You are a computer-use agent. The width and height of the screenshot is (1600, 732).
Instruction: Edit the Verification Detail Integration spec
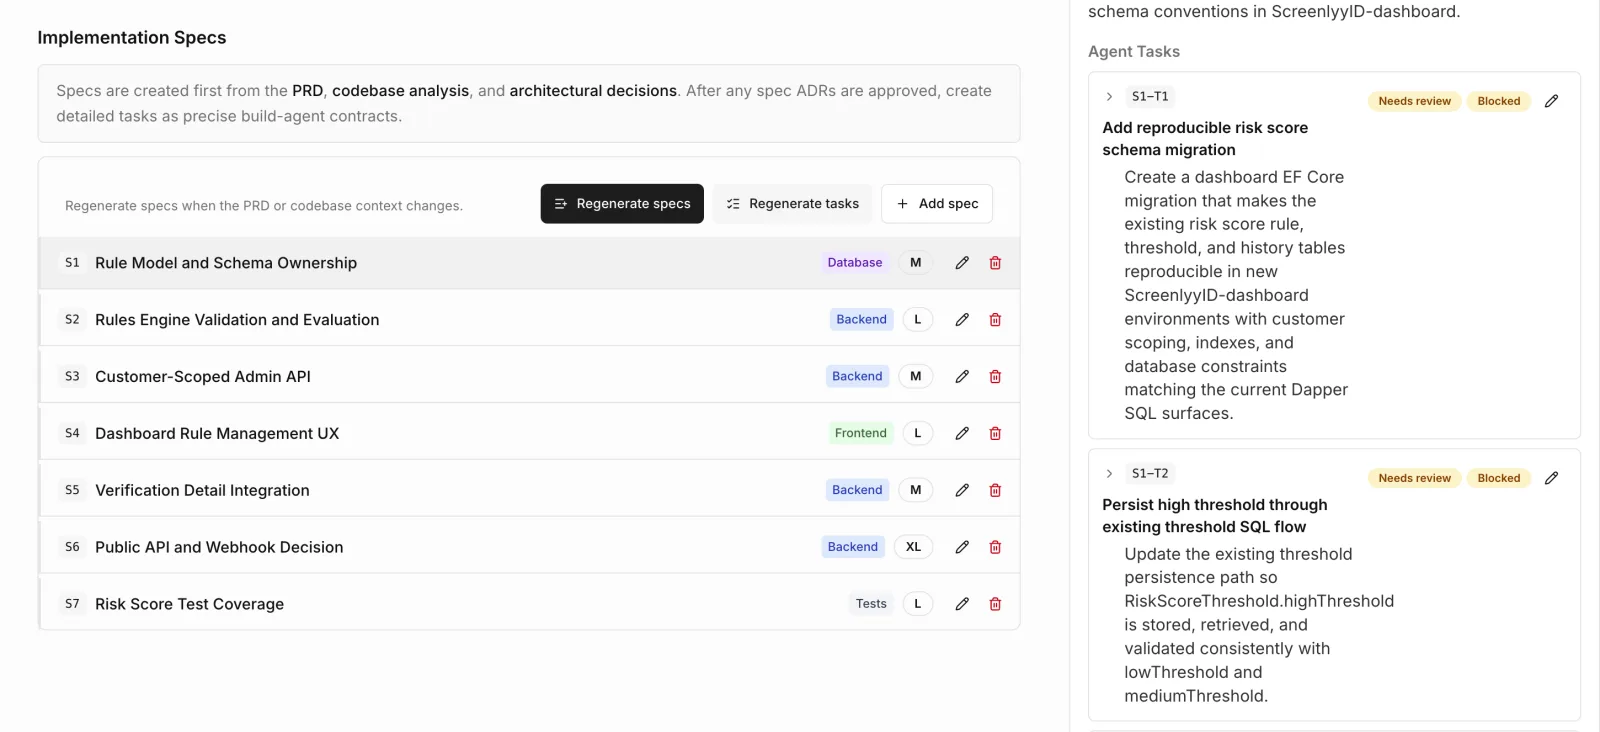point(962,490)
